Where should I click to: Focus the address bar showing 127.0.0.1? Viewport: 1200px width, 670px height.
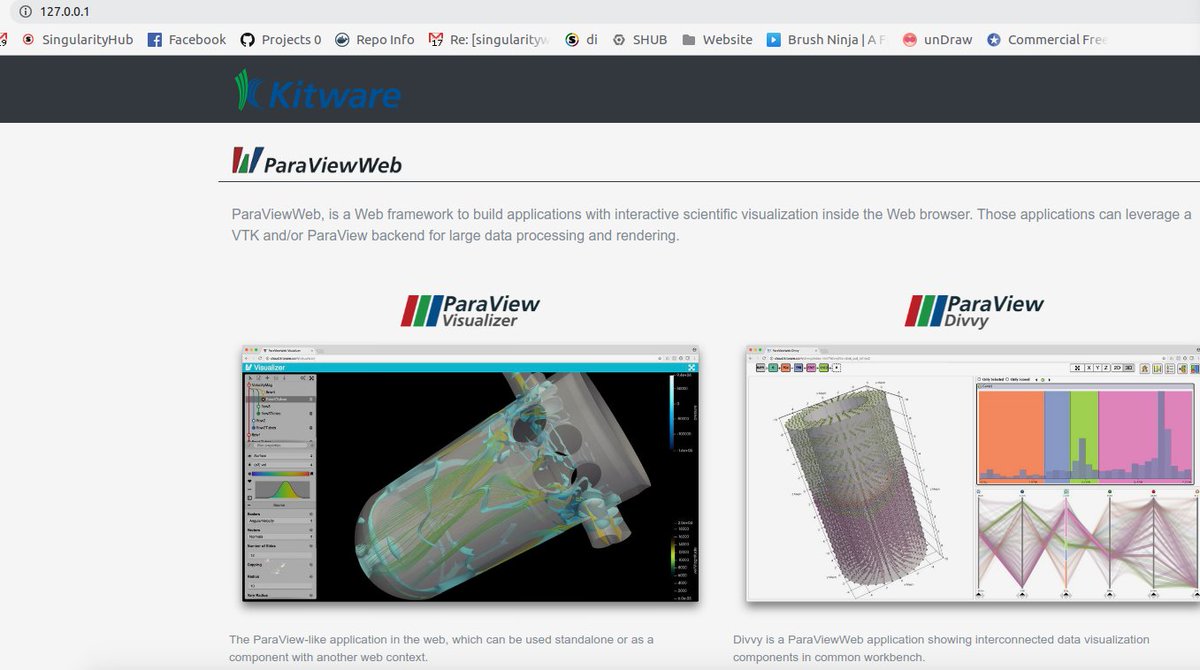coord(600,11)
